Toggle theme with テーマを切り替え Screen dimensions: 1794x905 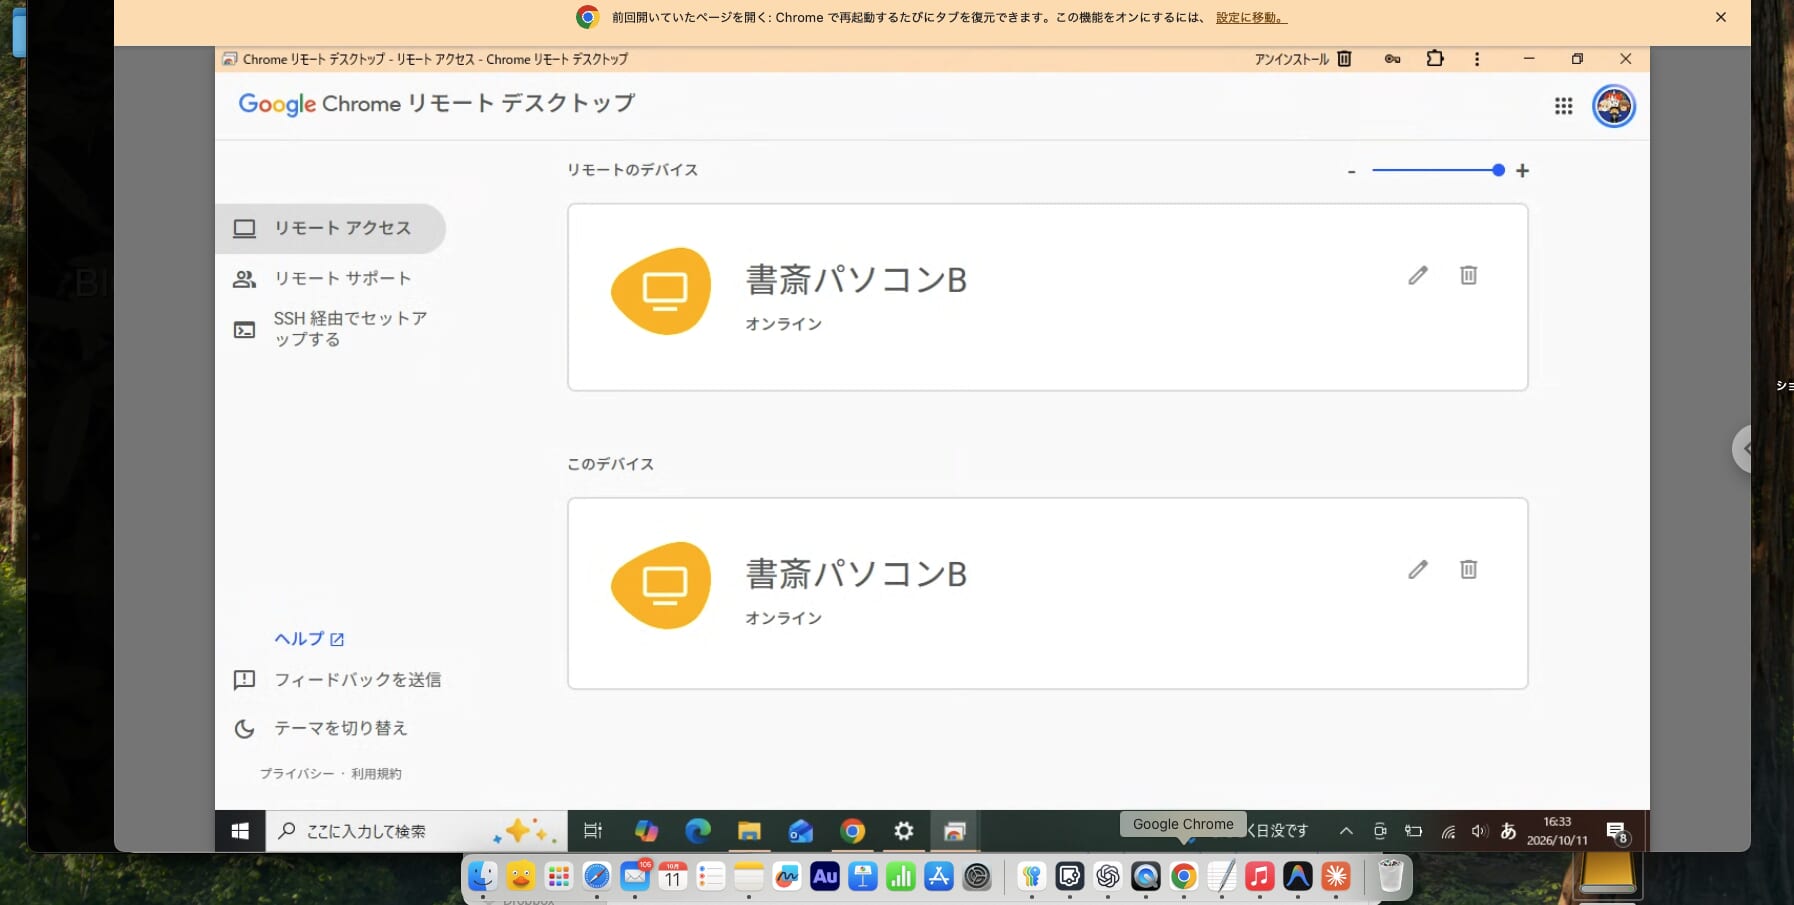[x=320, y=728]
